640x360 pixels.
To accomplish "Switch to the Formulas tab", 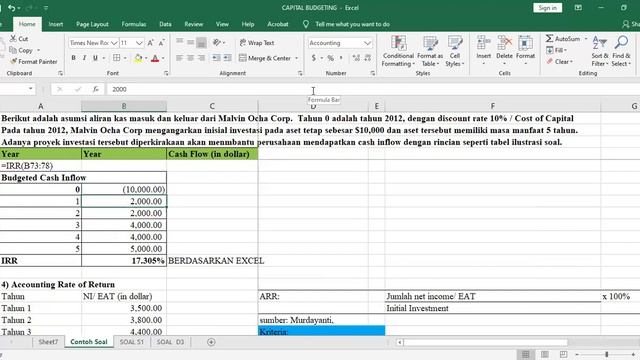I will [x=134, y=24].
